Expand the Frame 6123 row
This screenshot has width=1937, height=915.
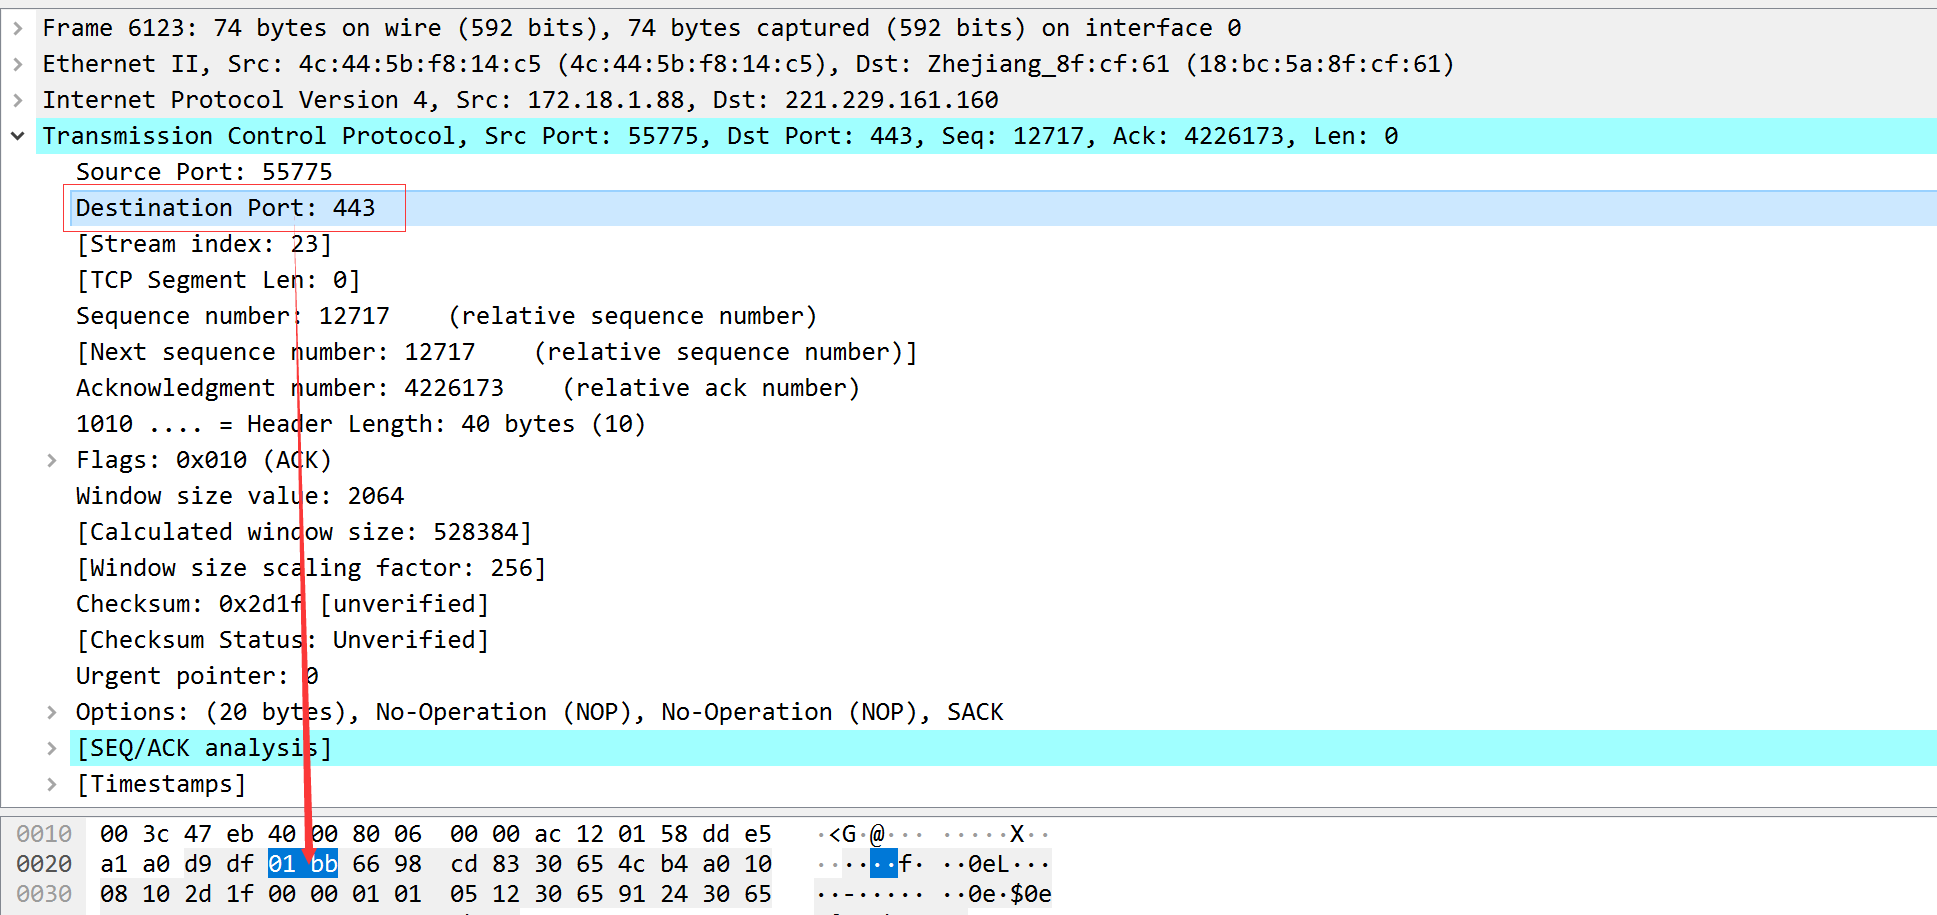(x=18, y=28)
